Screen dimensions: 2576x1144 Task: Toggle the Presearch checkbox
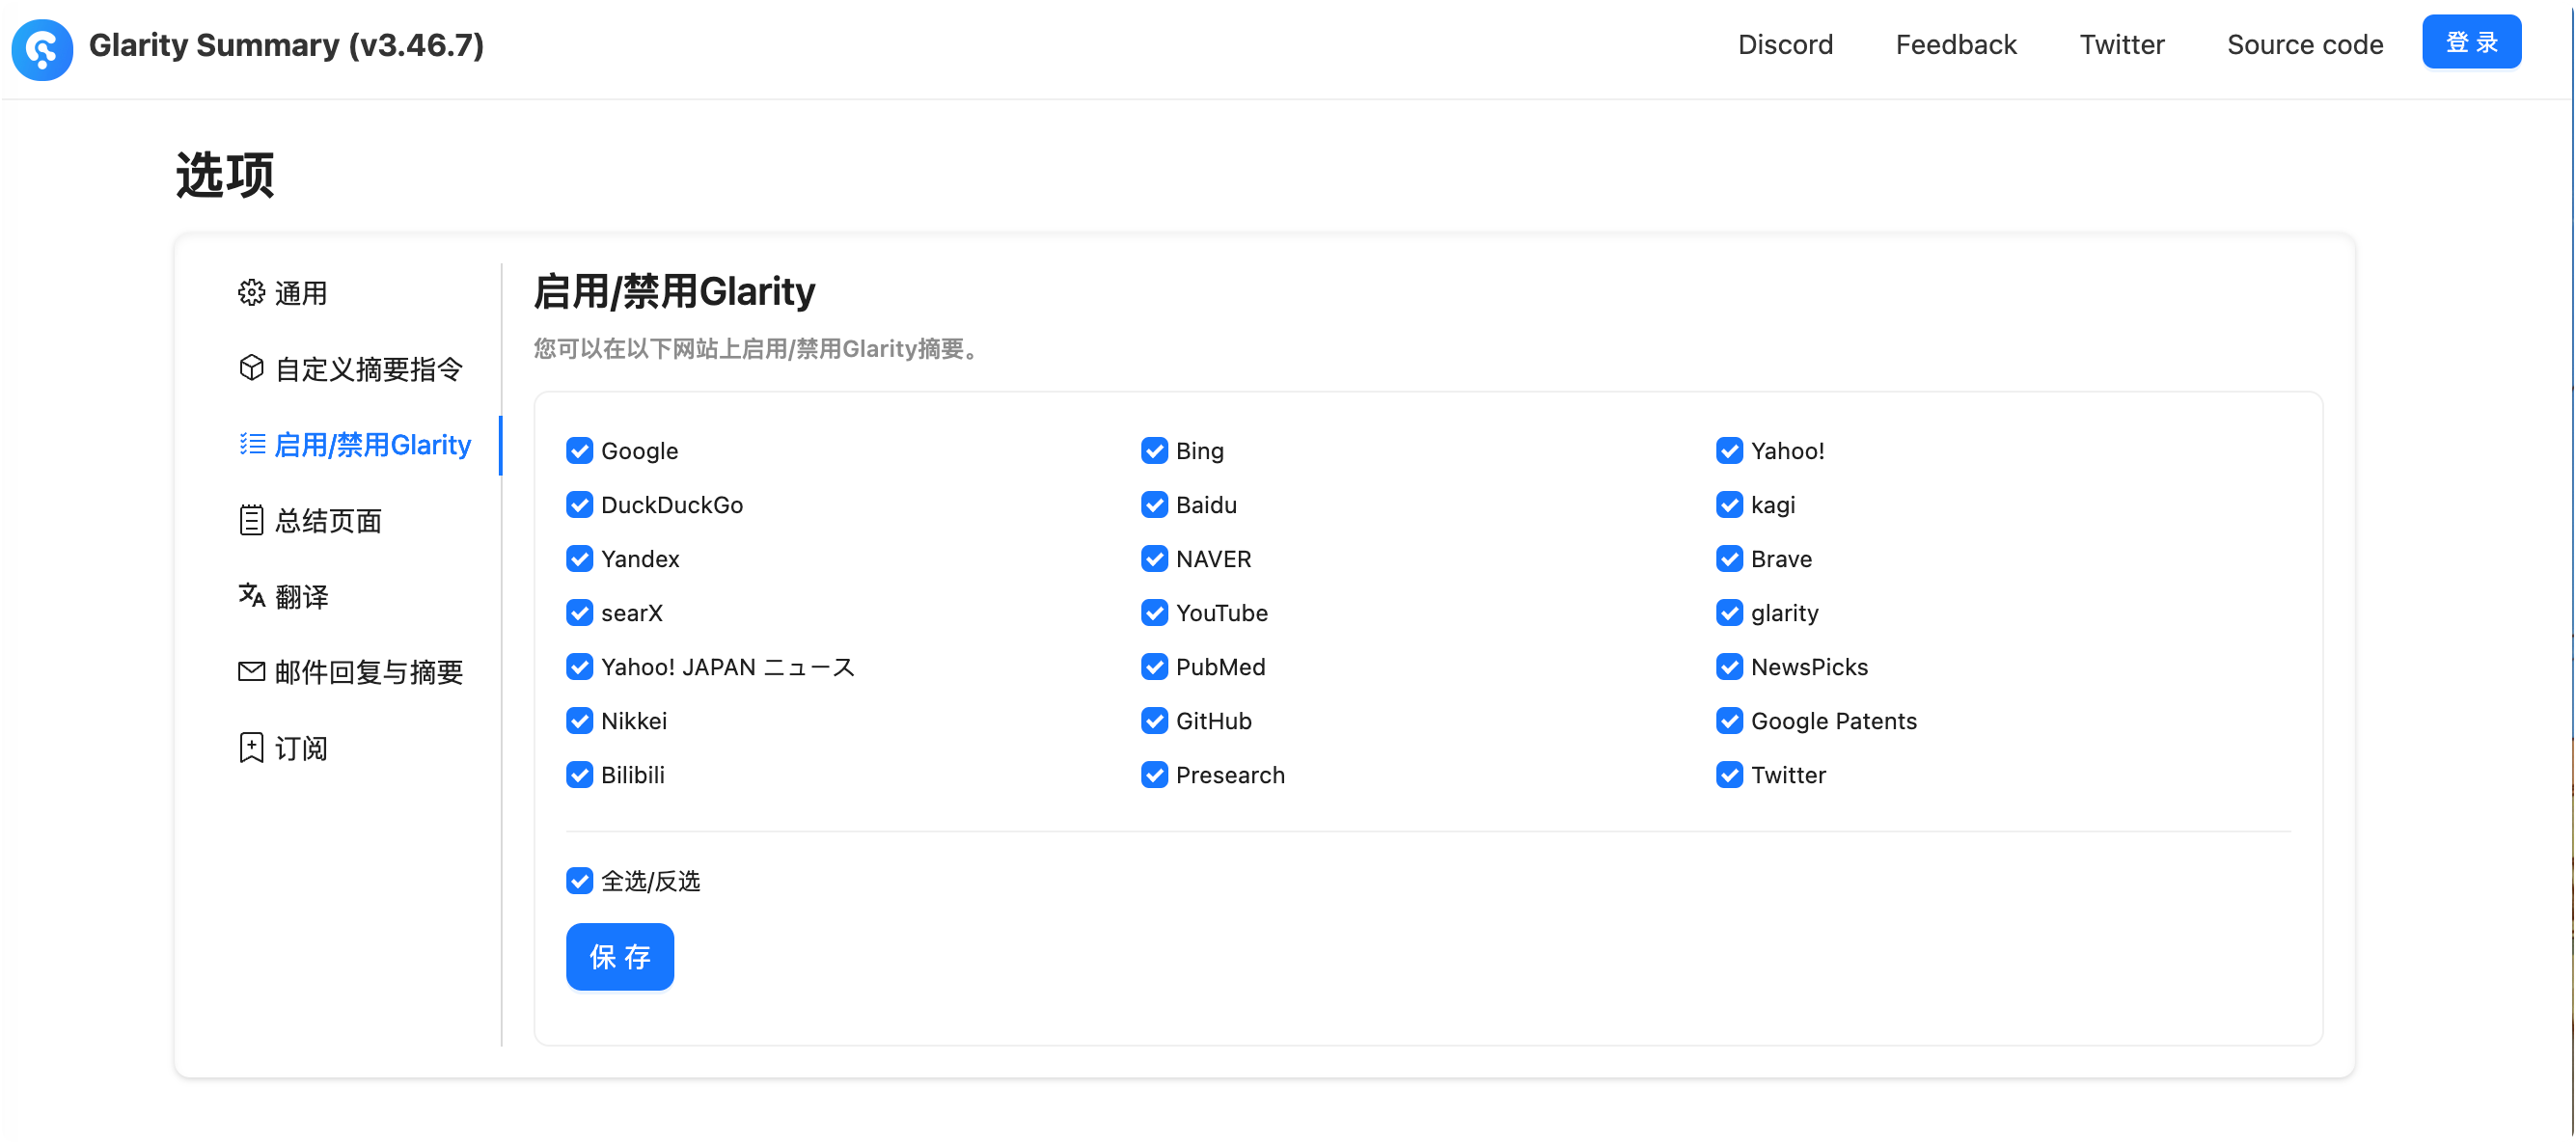point(1154,775)
